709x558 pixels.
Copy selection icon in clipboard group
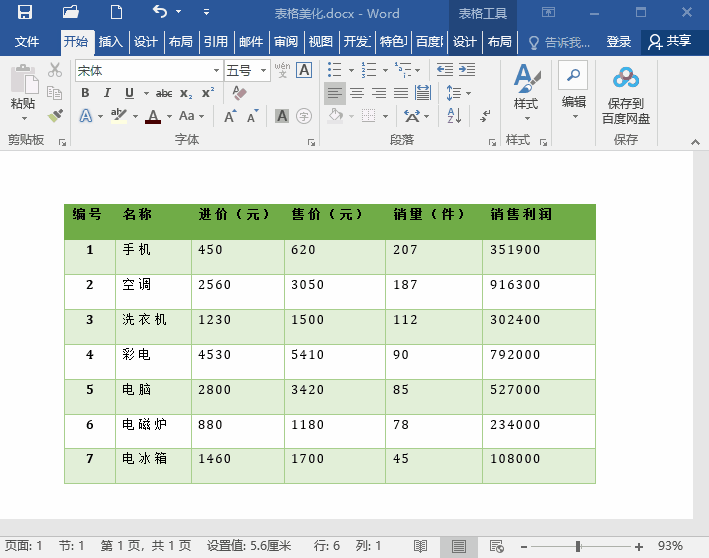coord(55,93)
